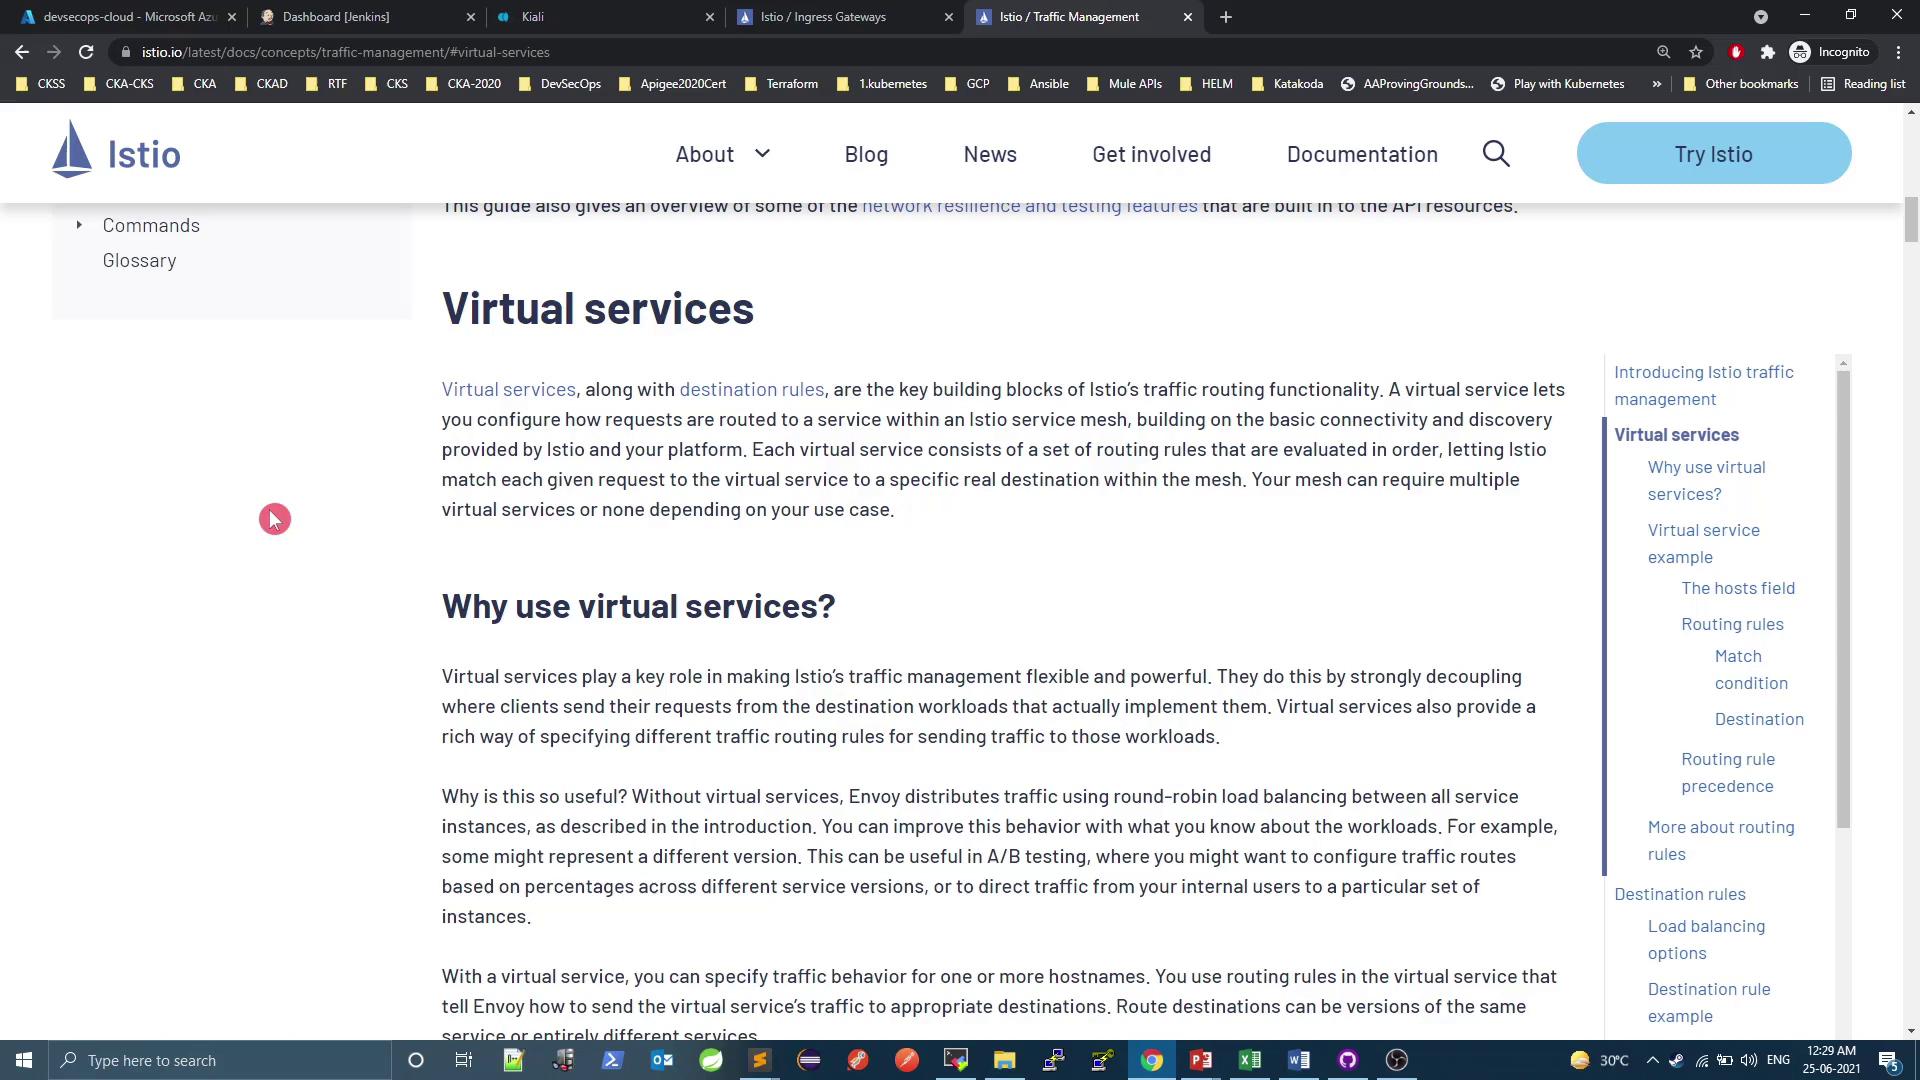Open the site search magnifier icon

pos(1496,154)
